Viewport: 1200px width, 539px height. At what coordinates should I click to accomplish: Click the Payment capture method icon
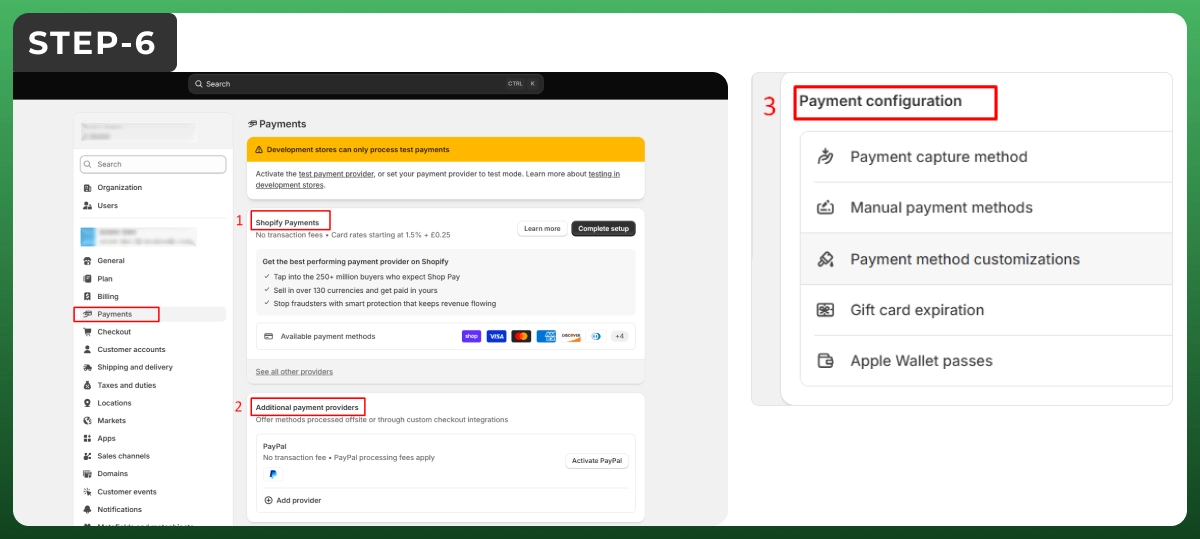(x=825, y=157)
